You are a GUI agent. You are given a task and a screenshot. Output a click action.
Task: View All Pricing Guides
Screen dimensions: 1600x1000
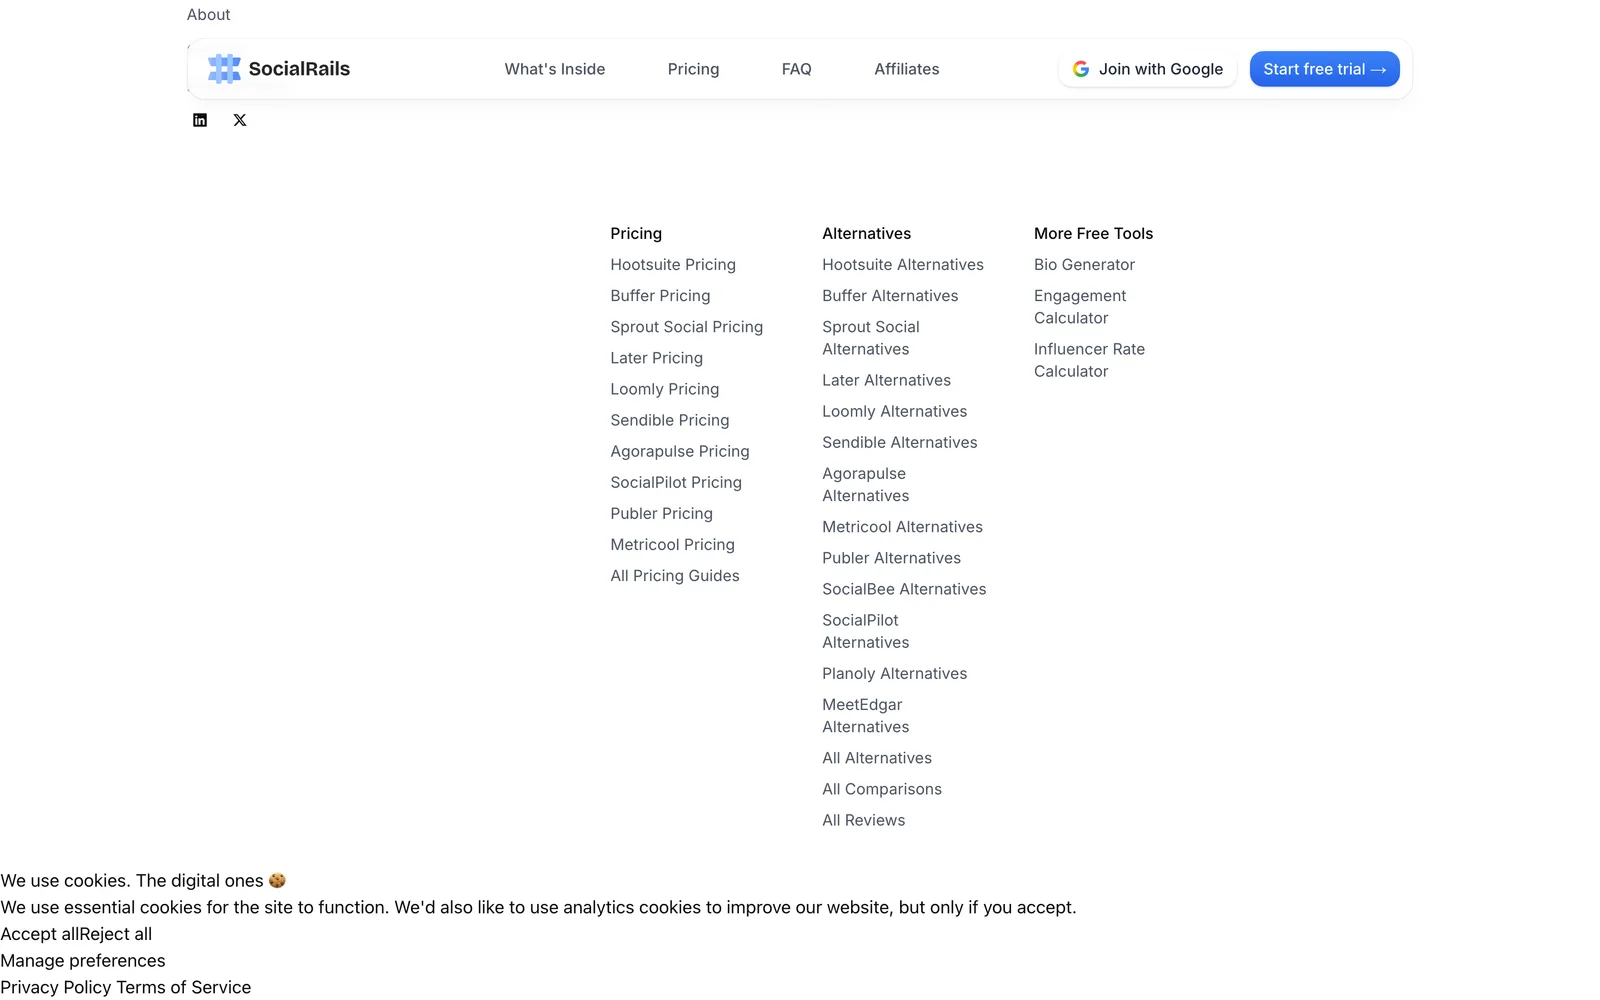click(675, 576)
